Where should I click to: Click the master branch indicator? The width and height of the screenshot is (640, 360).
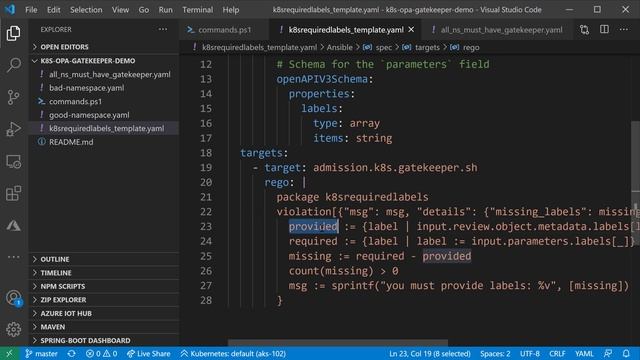[x=41, y=353]
